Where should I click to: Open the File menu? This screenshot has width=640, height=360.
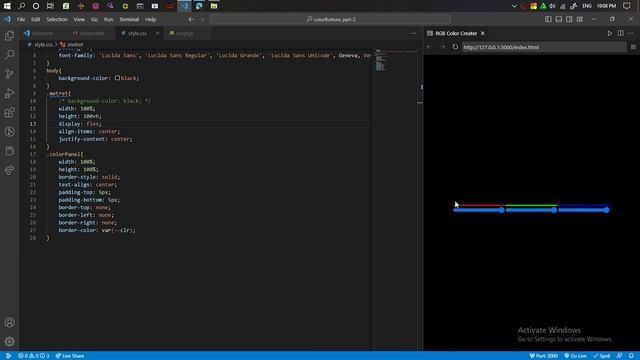pos(21,19)
